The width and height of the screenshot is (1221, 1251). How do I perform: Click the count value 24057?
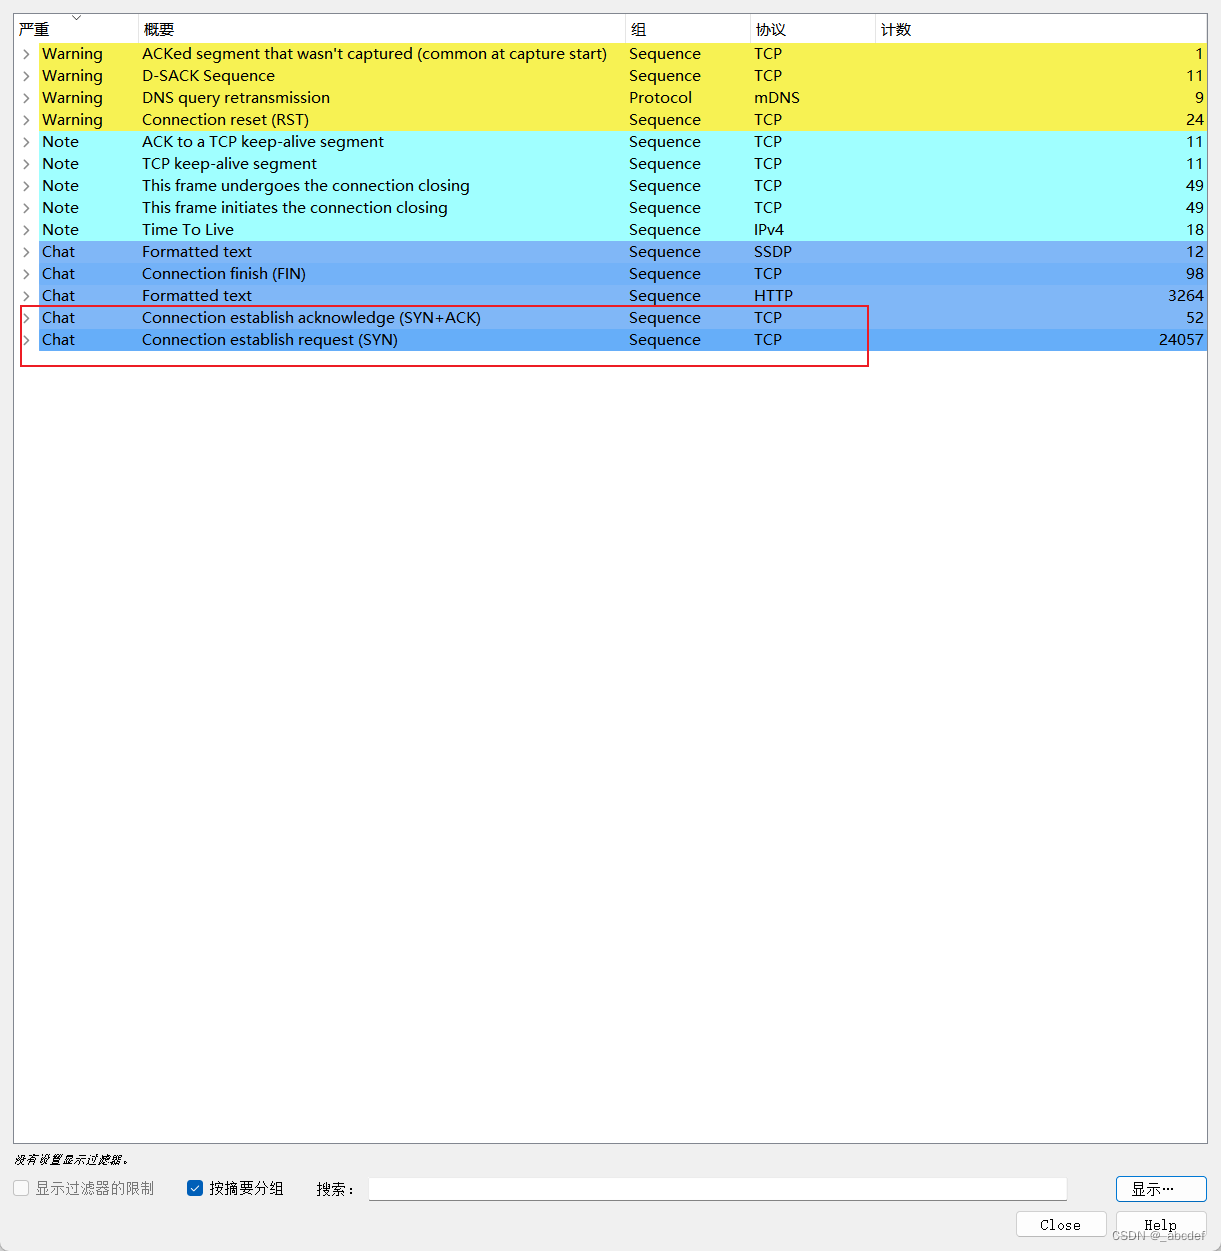click(1181, 340)
